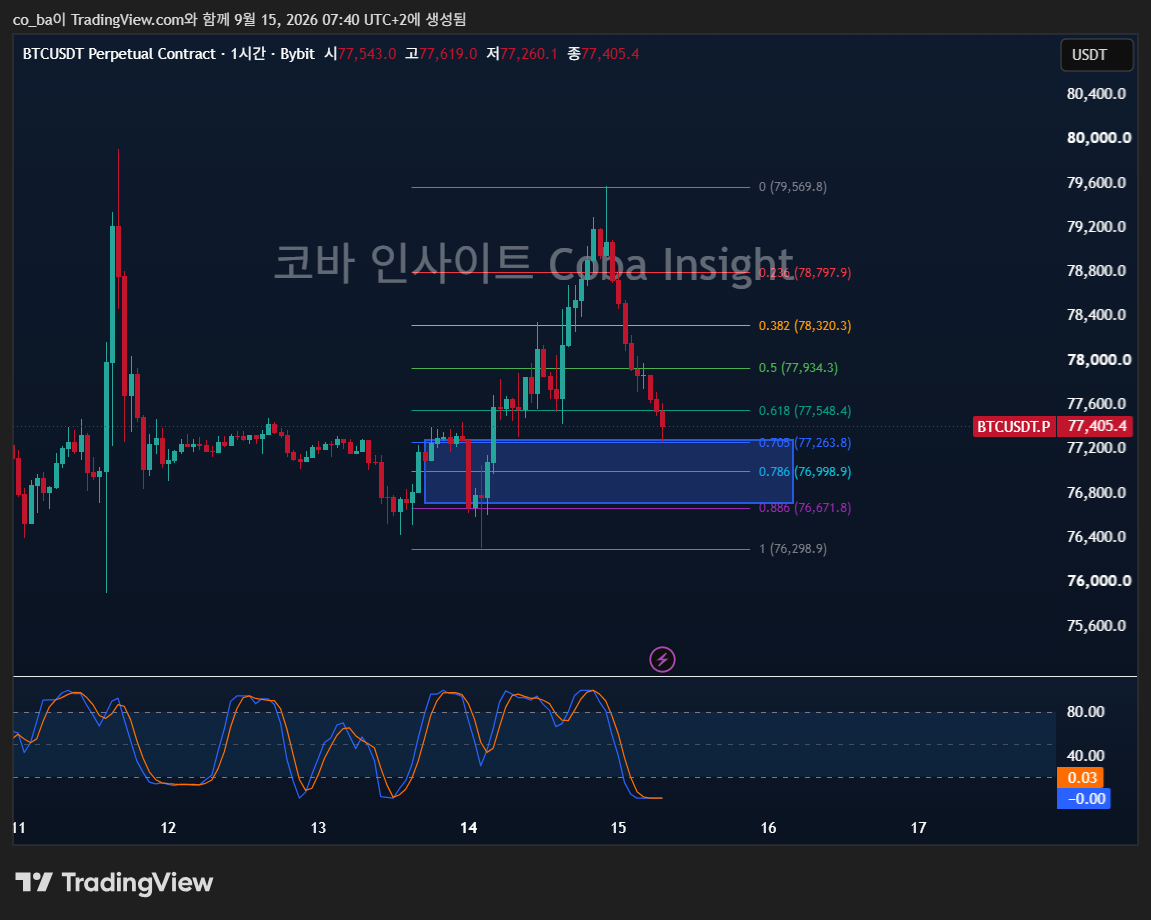Screen dimensions: 1151x920
Task: Click the creation timestamp caption at top
Action: click(239, 20)
